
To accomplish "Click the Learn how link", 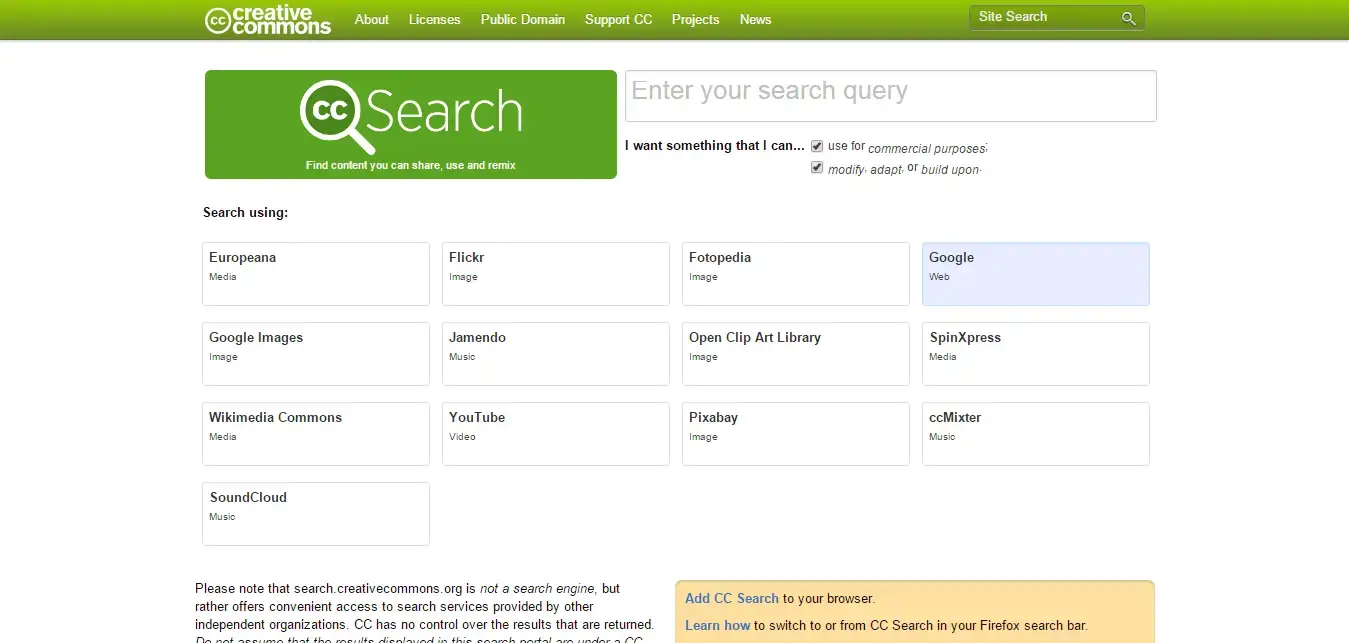I will [x=717, y=625].
